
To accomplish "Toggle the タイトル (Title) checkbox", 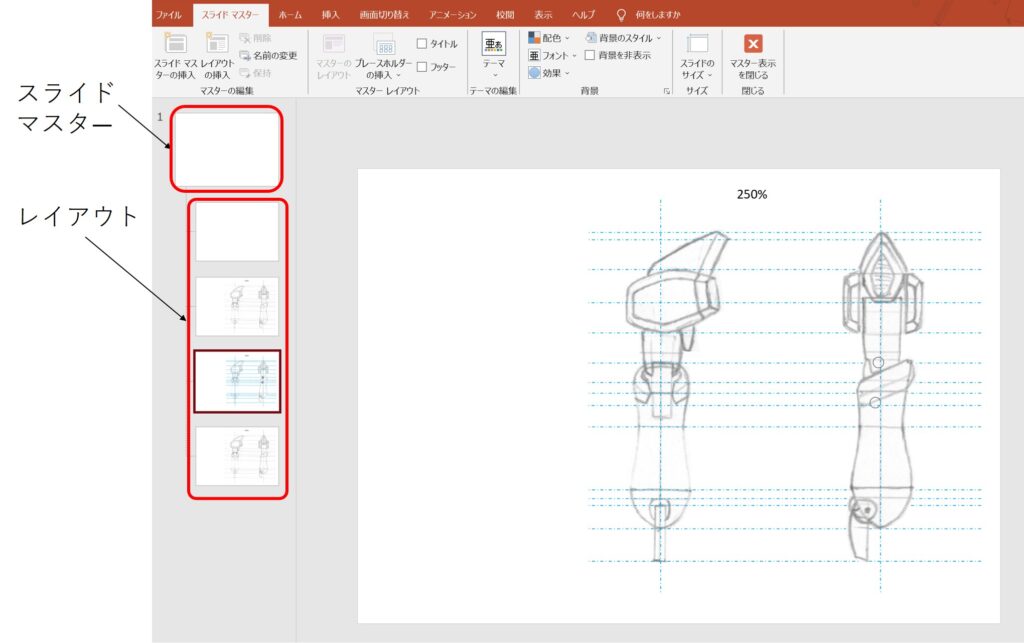I will point(422,44).
